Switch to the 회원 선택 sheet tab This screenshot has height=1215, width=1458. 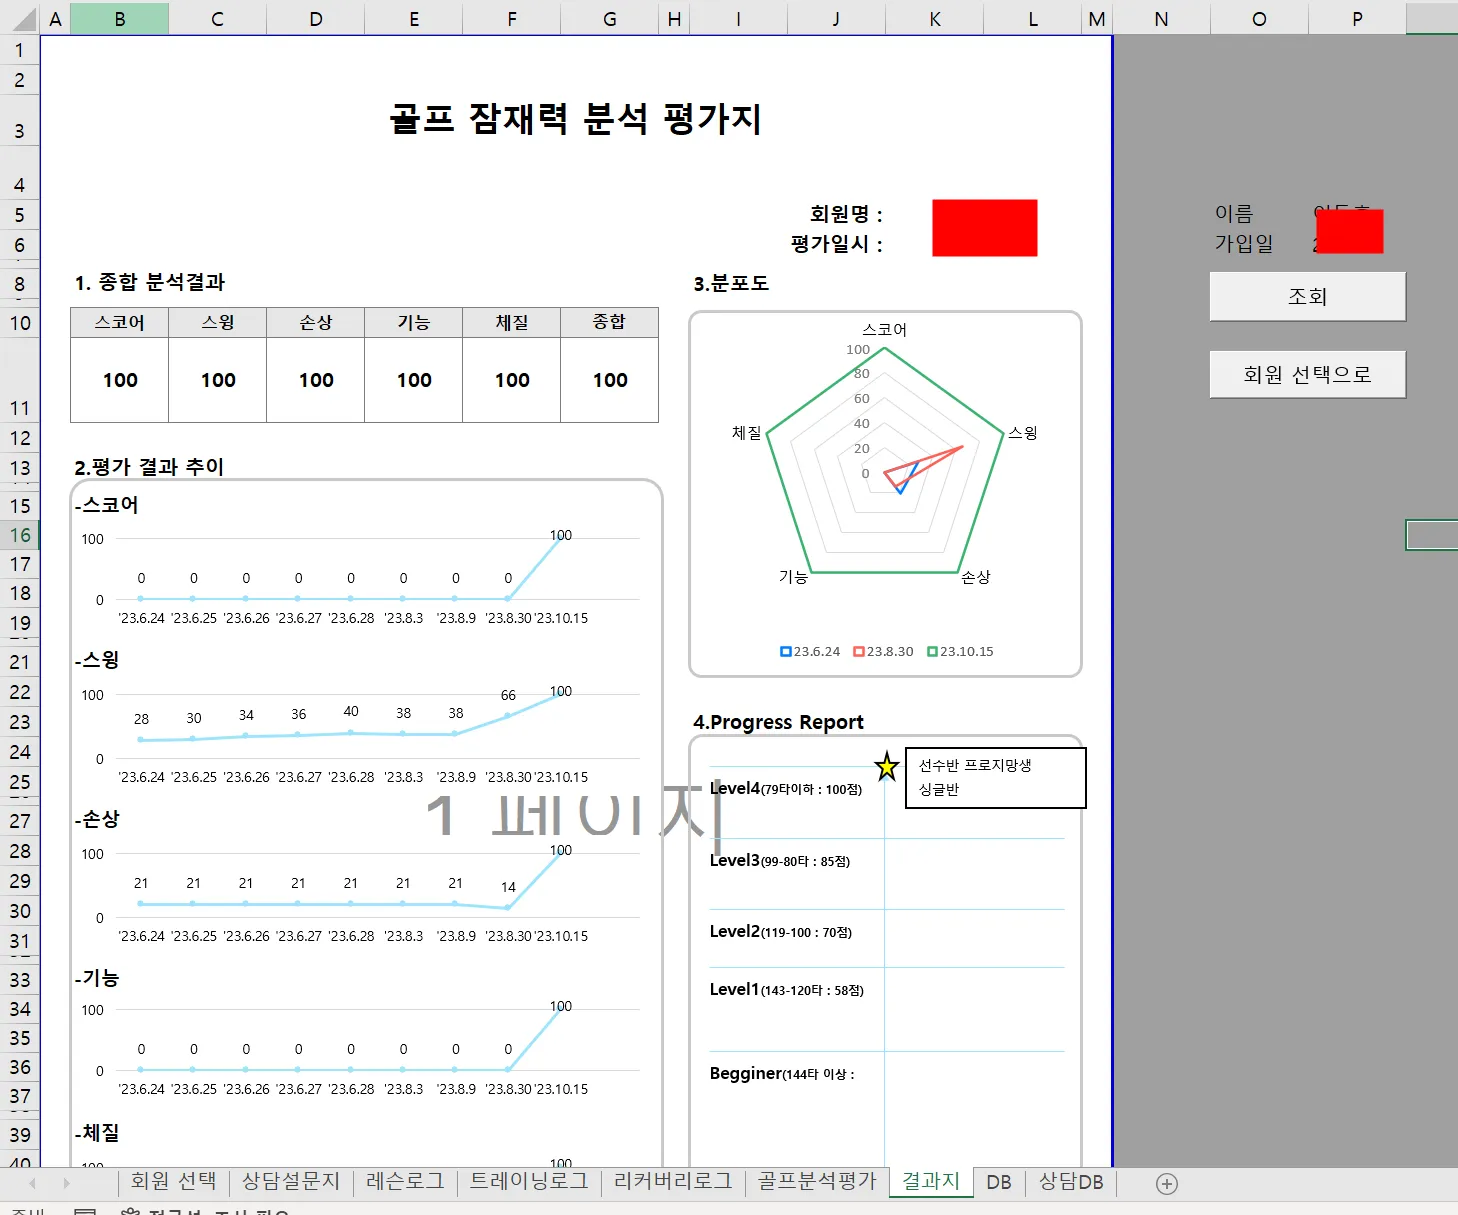tap(173, 1182)
